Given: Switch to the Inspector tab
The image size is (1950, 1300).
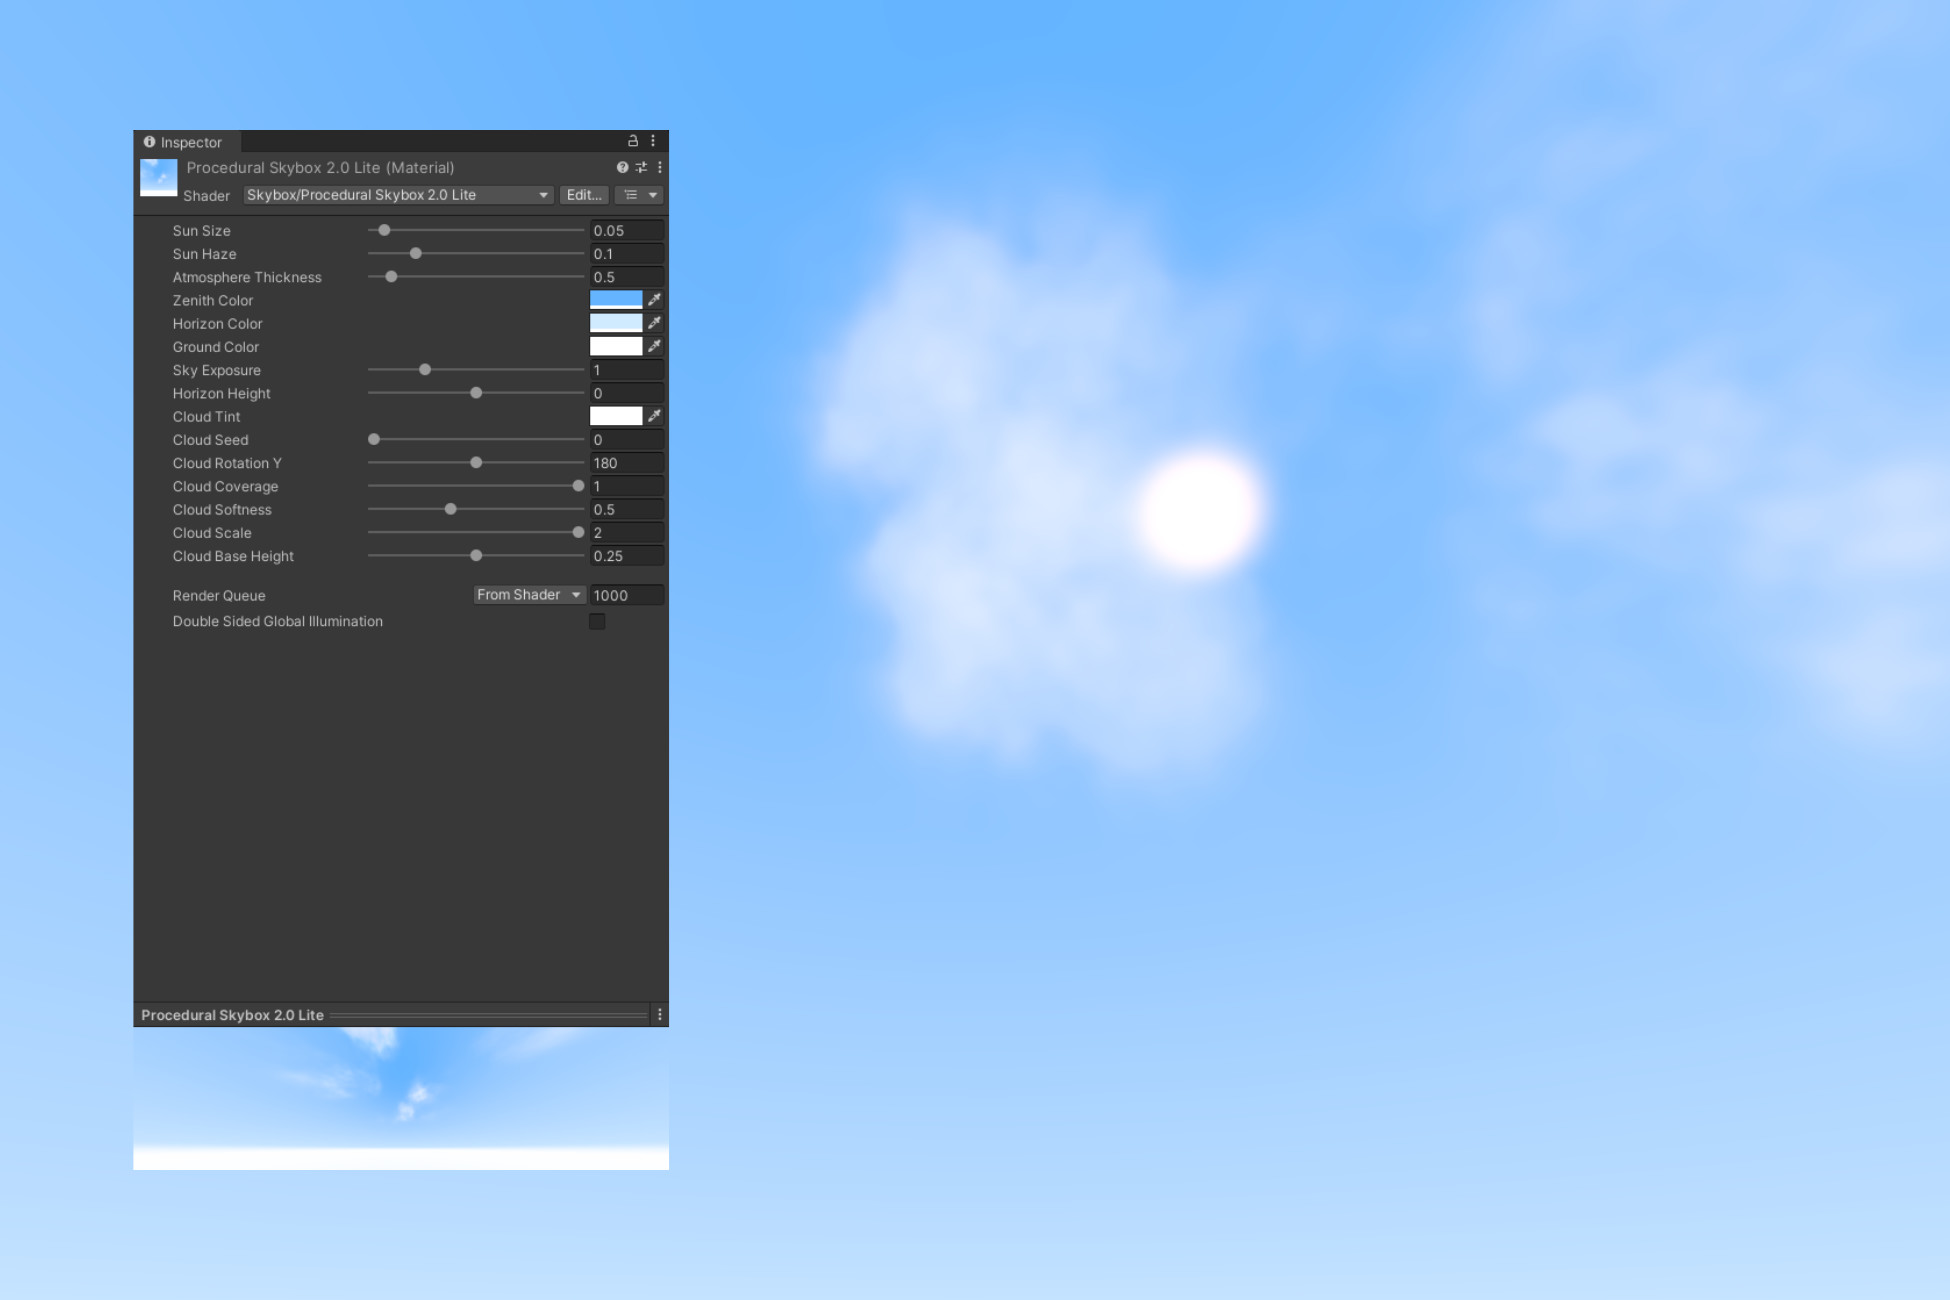Looking at the screenshot, I should click(x=190, y=142).
